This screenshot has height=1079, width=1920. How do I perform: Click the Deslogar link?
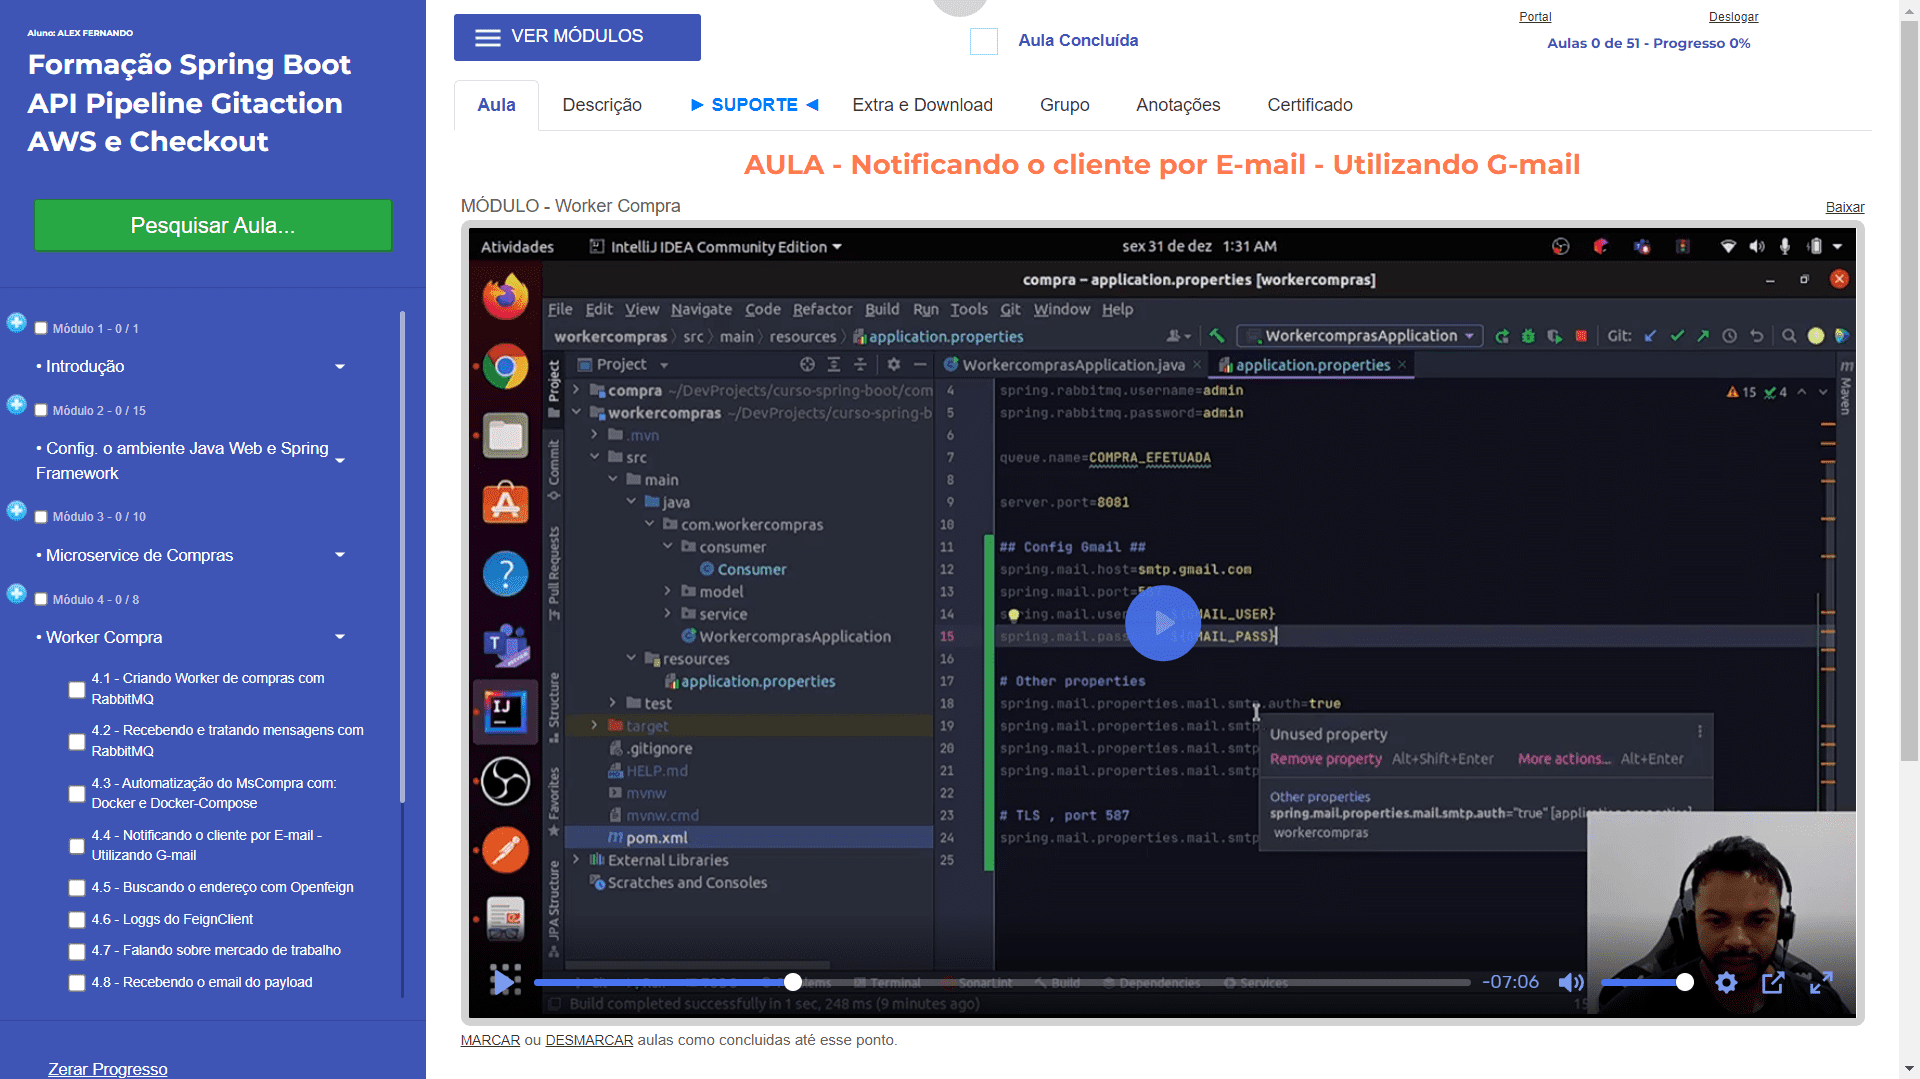[1733, 17]
